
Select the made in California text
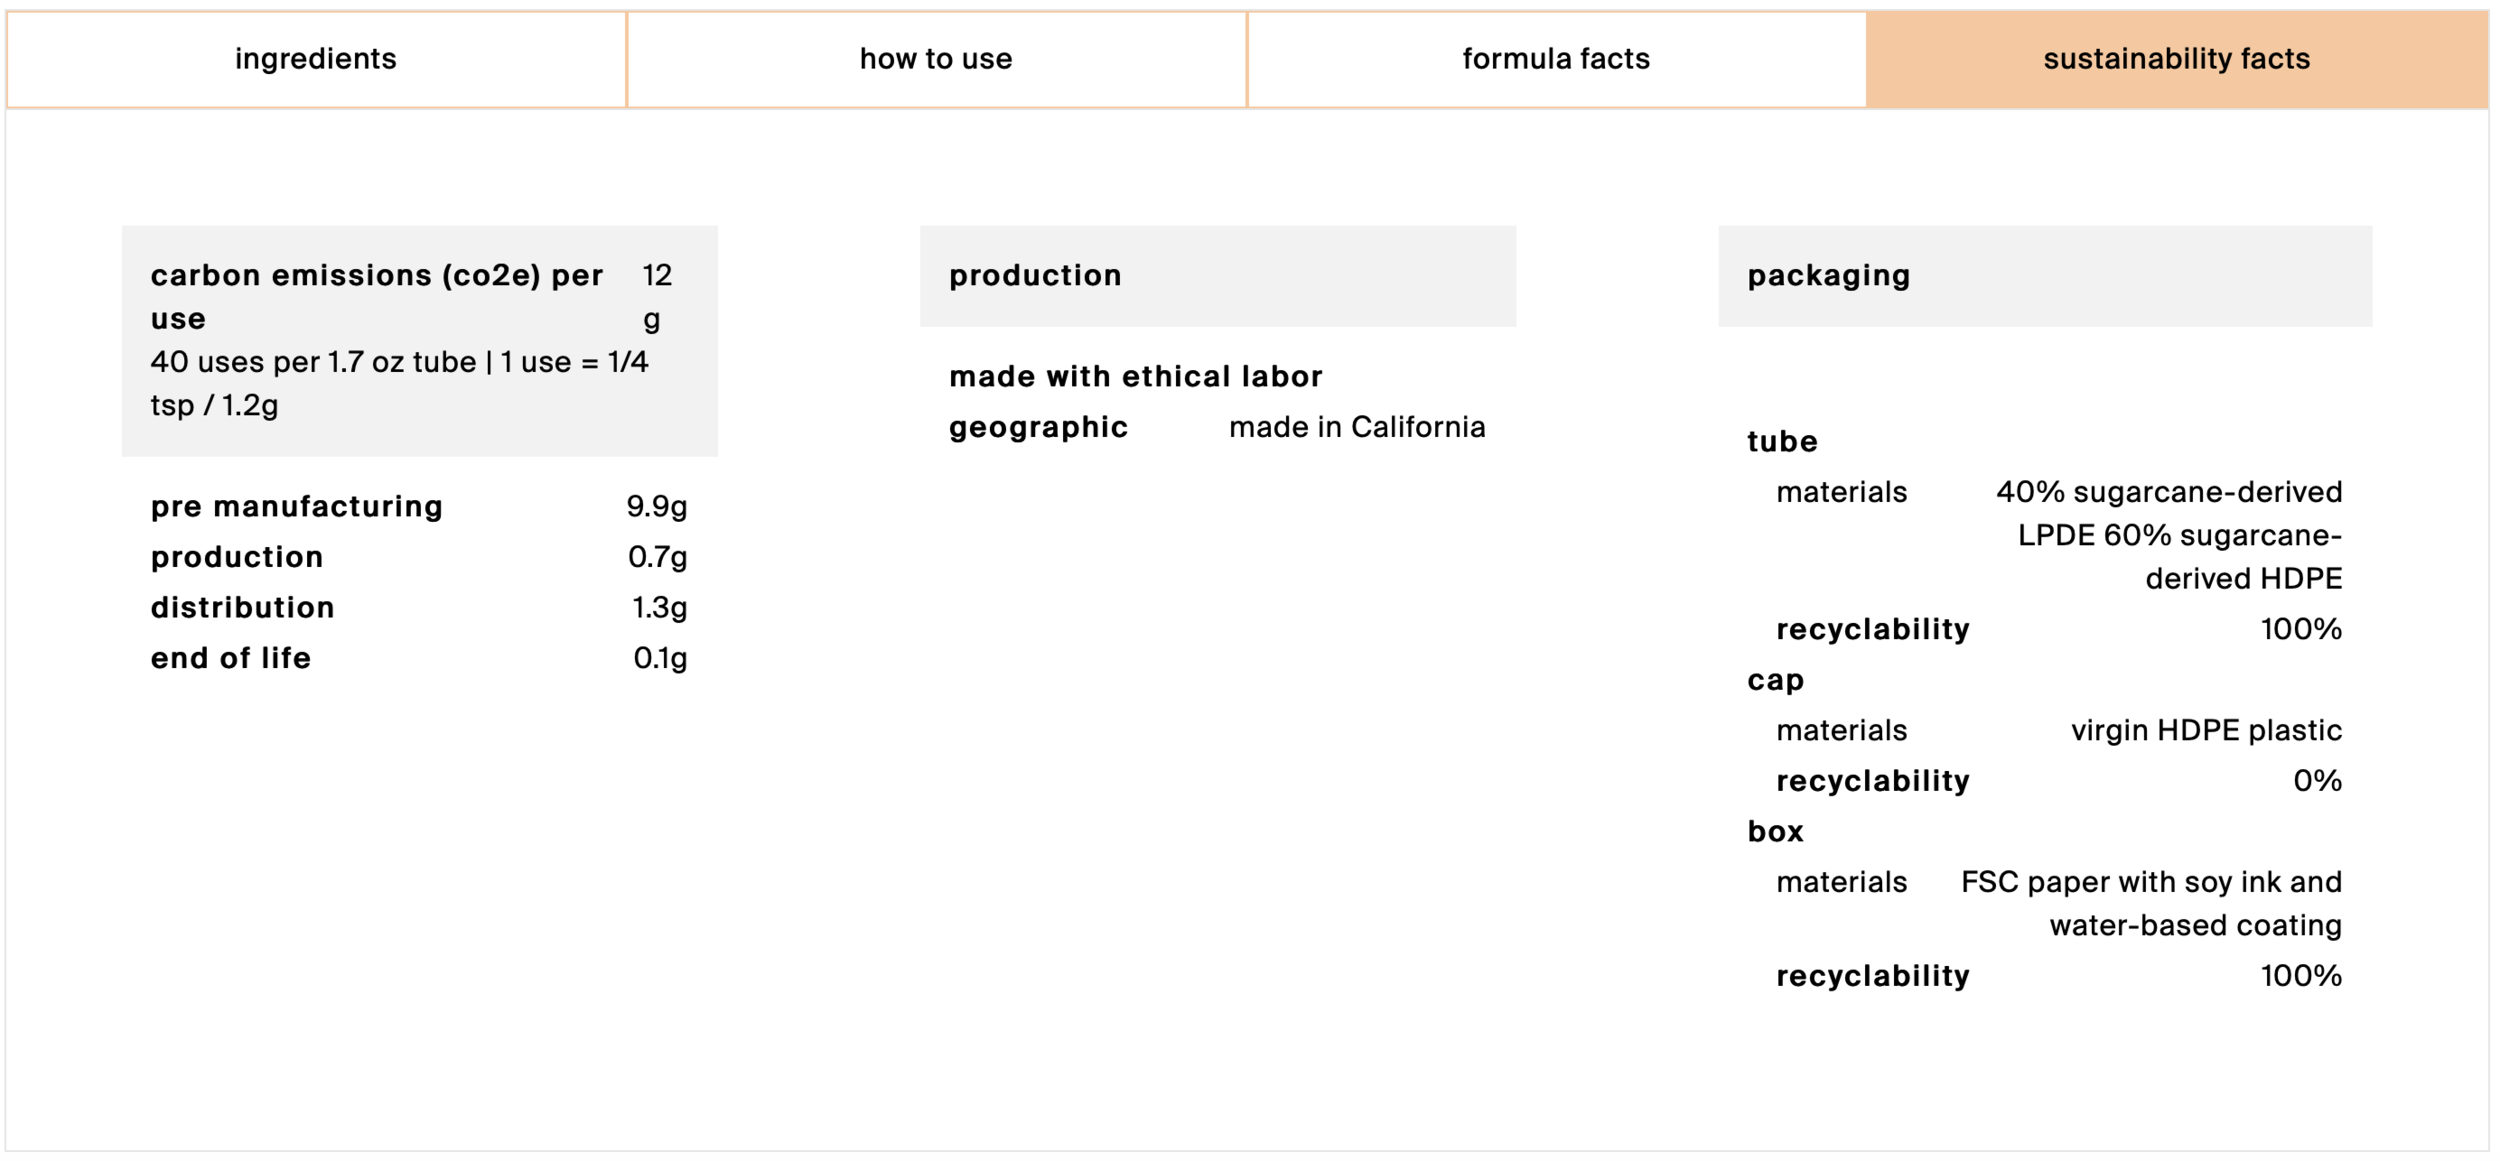[1357, 428]
